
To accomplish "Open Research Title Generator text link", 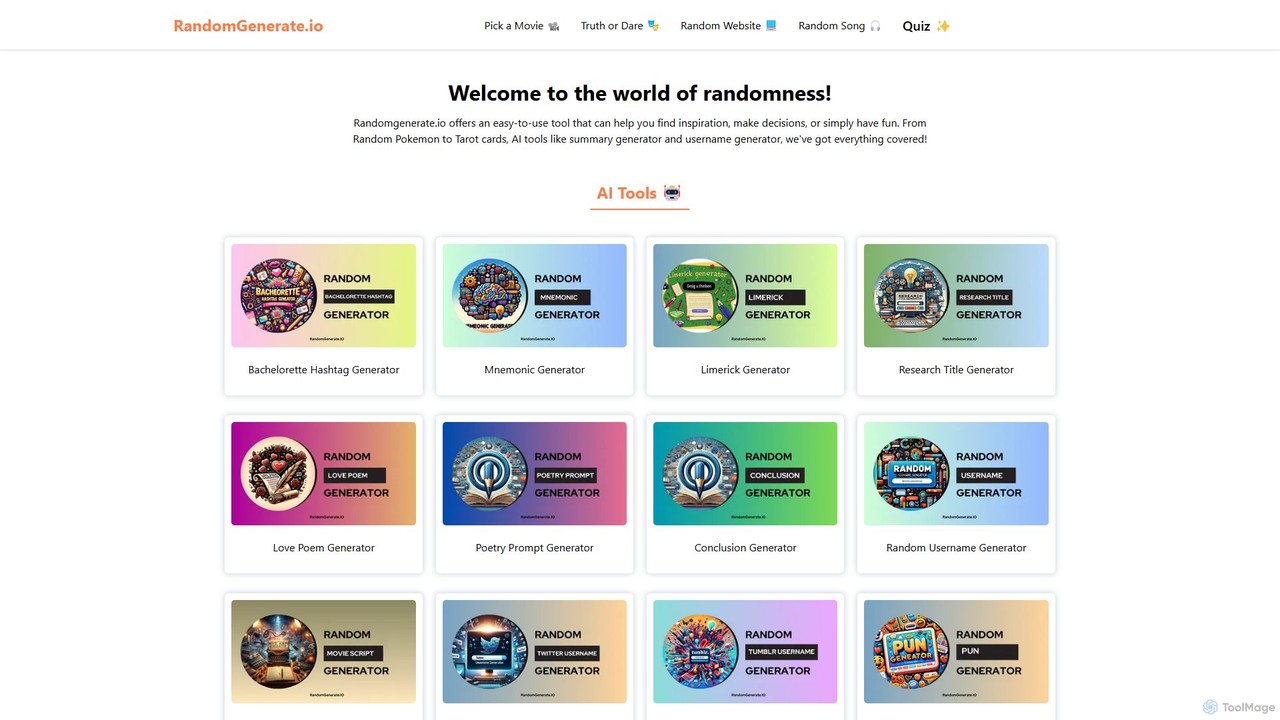I will pyautogui.click(x=957, y=370).
